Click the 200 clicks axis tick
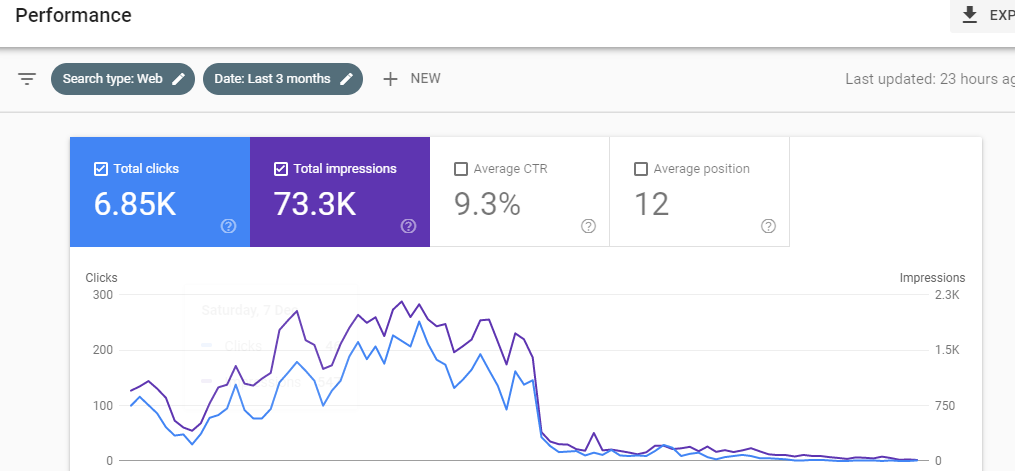The width and height of the screenshot is (1015, 471). tap(102, 350)
